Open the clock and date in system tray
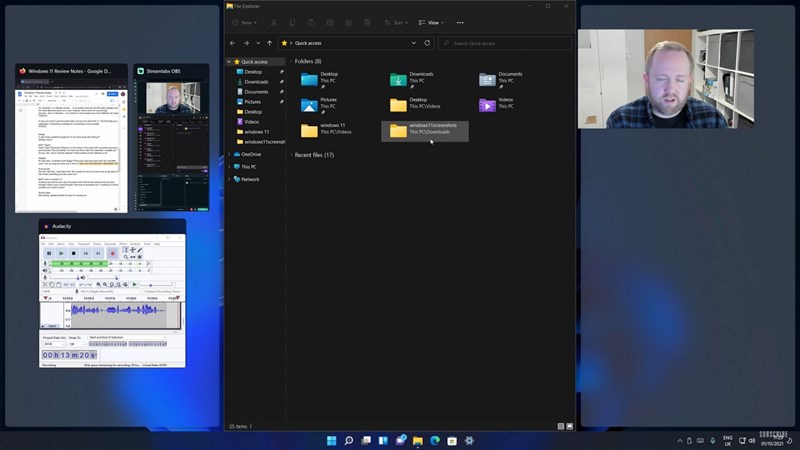This screenshot has width=800, height=450. [x=772, y=441]
